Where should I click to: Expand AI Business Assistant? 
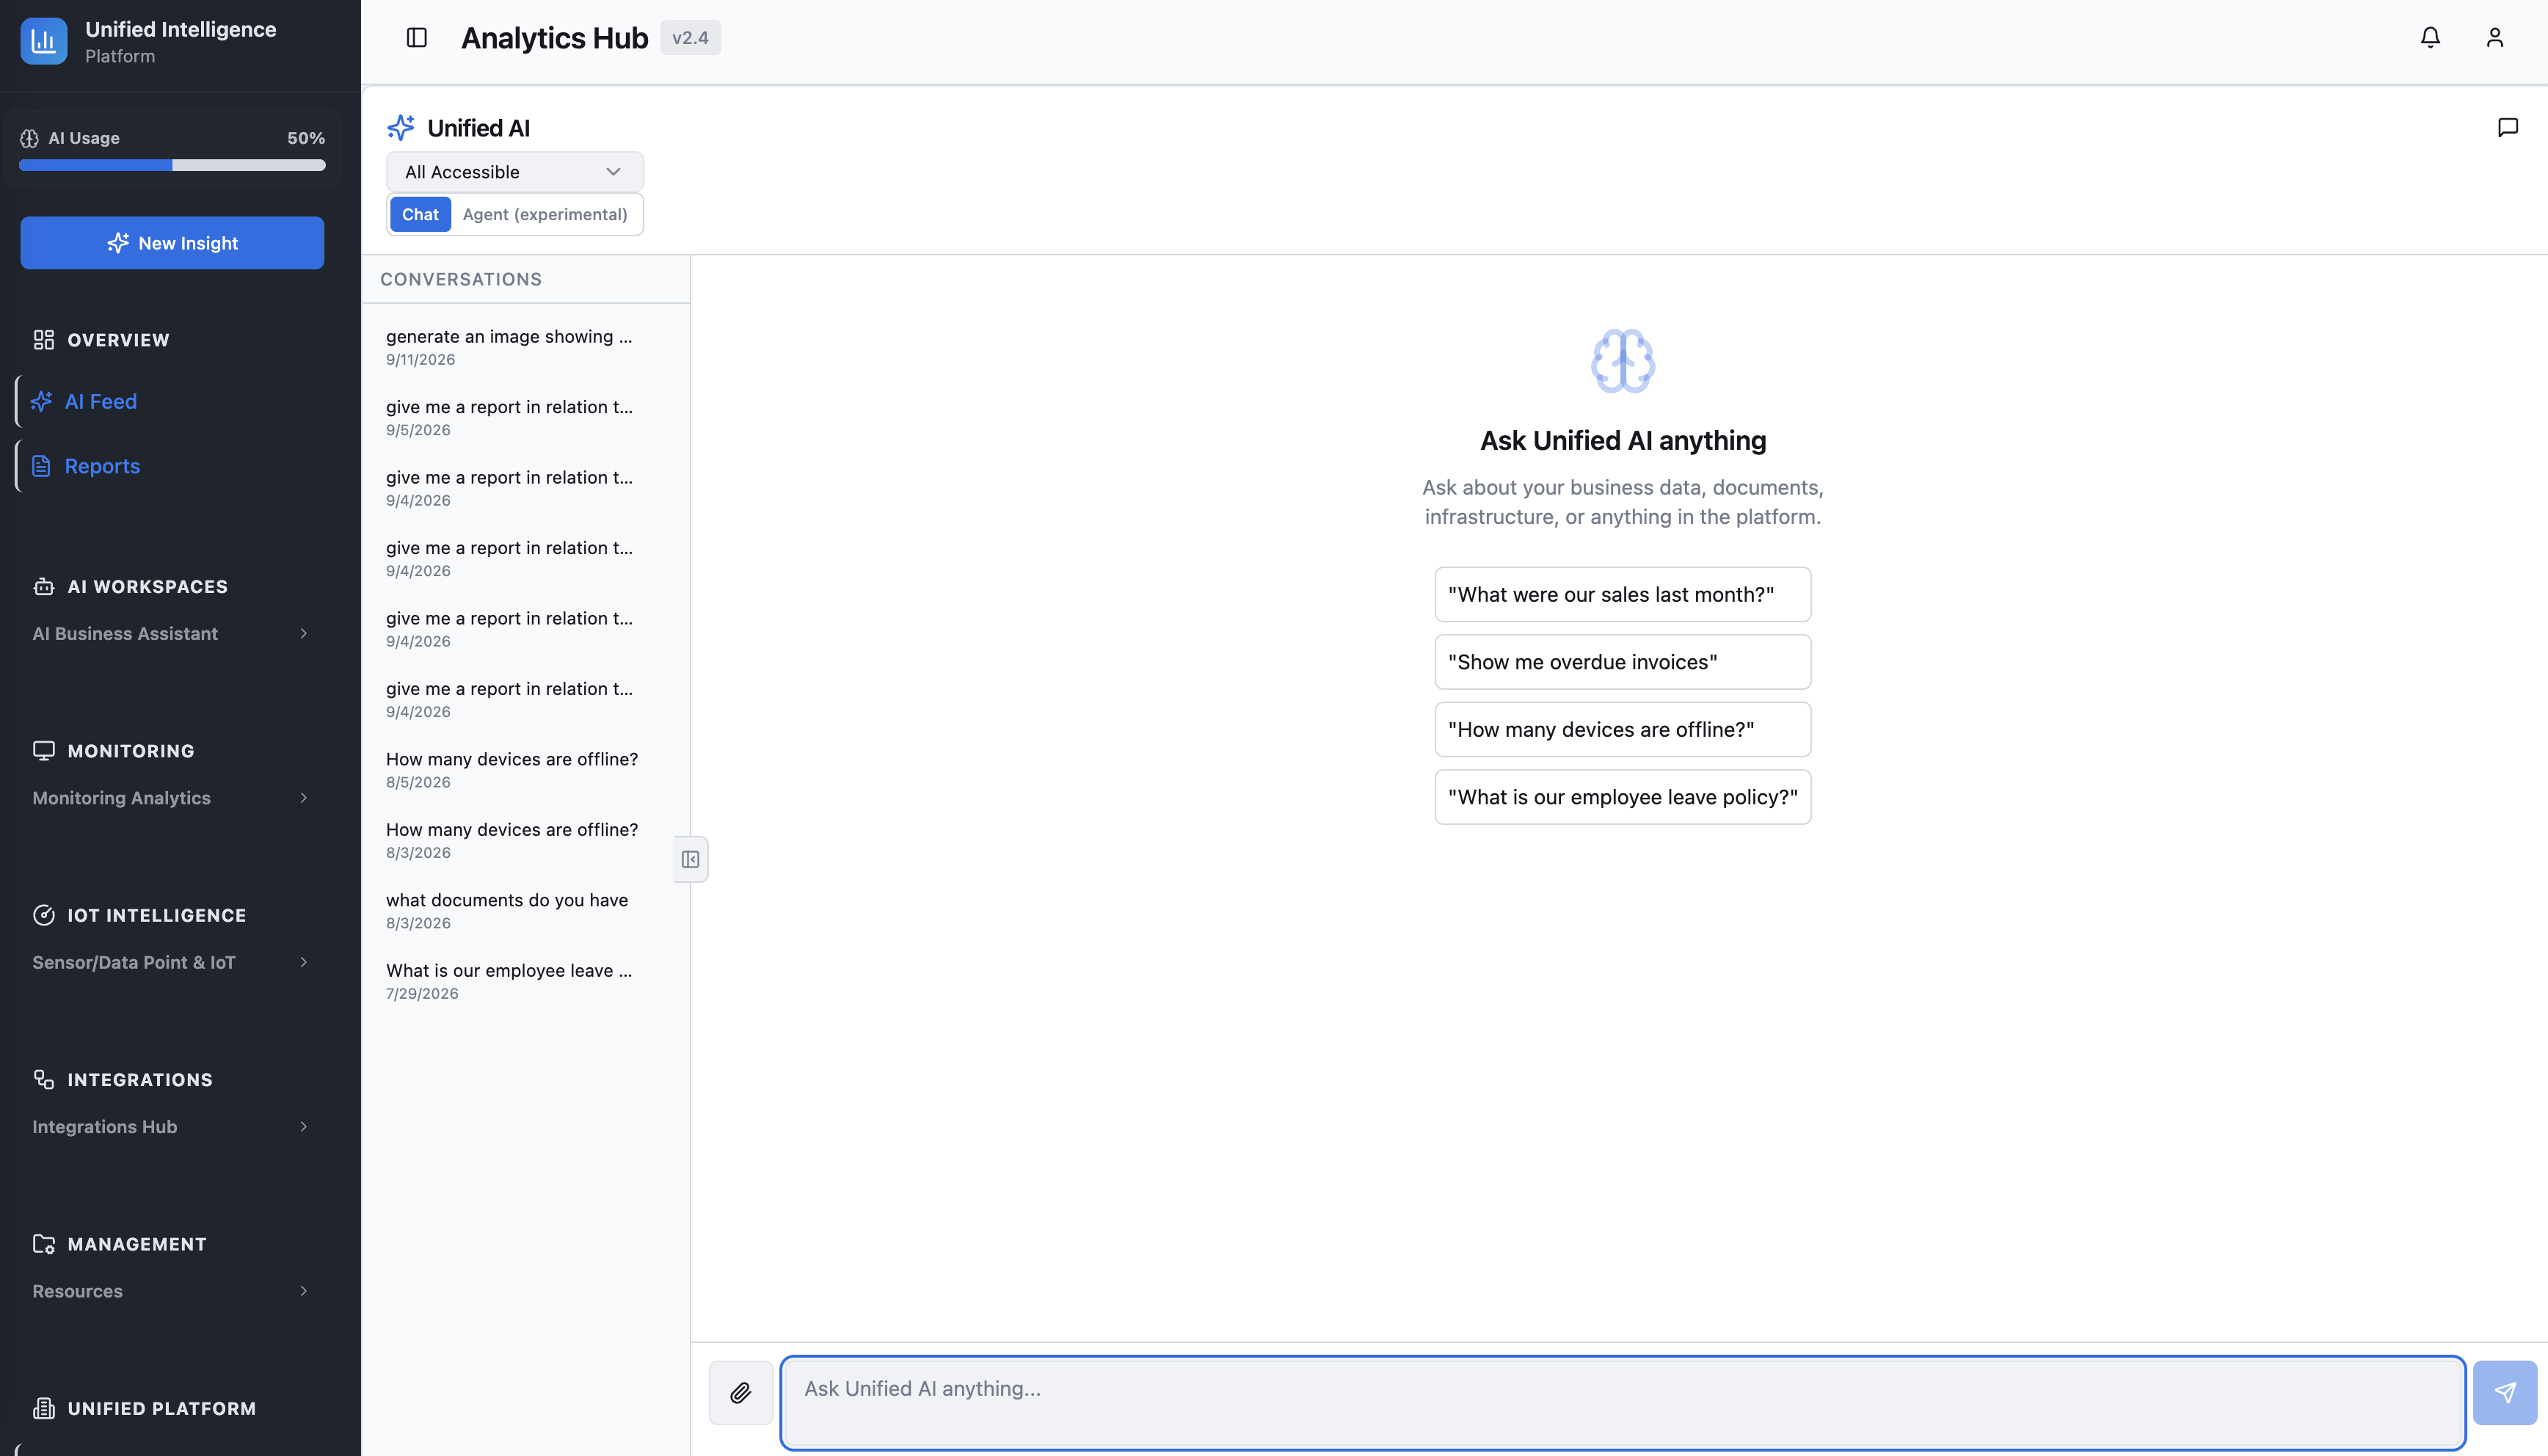click(x=172, y=633)
